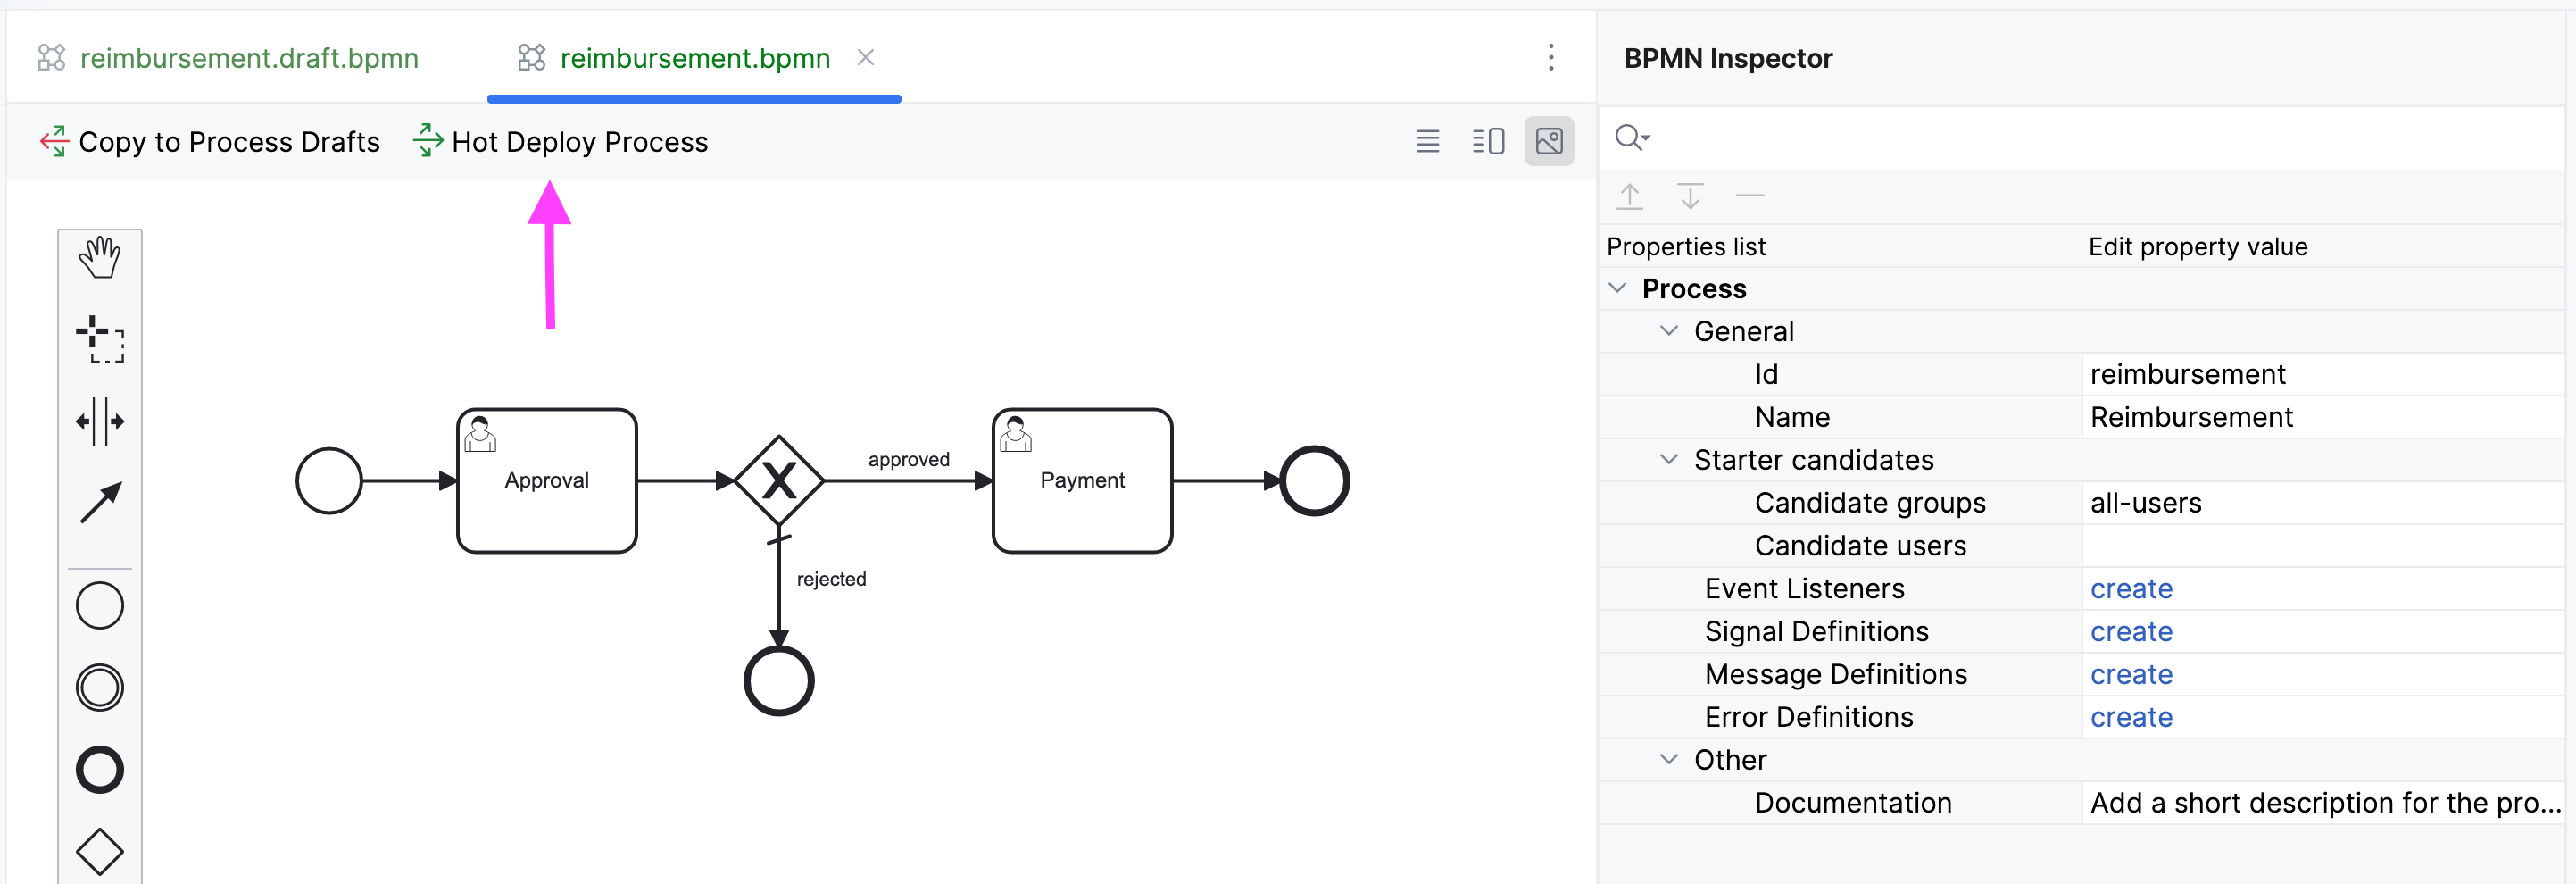Switch to text-only editor view

1427,142
